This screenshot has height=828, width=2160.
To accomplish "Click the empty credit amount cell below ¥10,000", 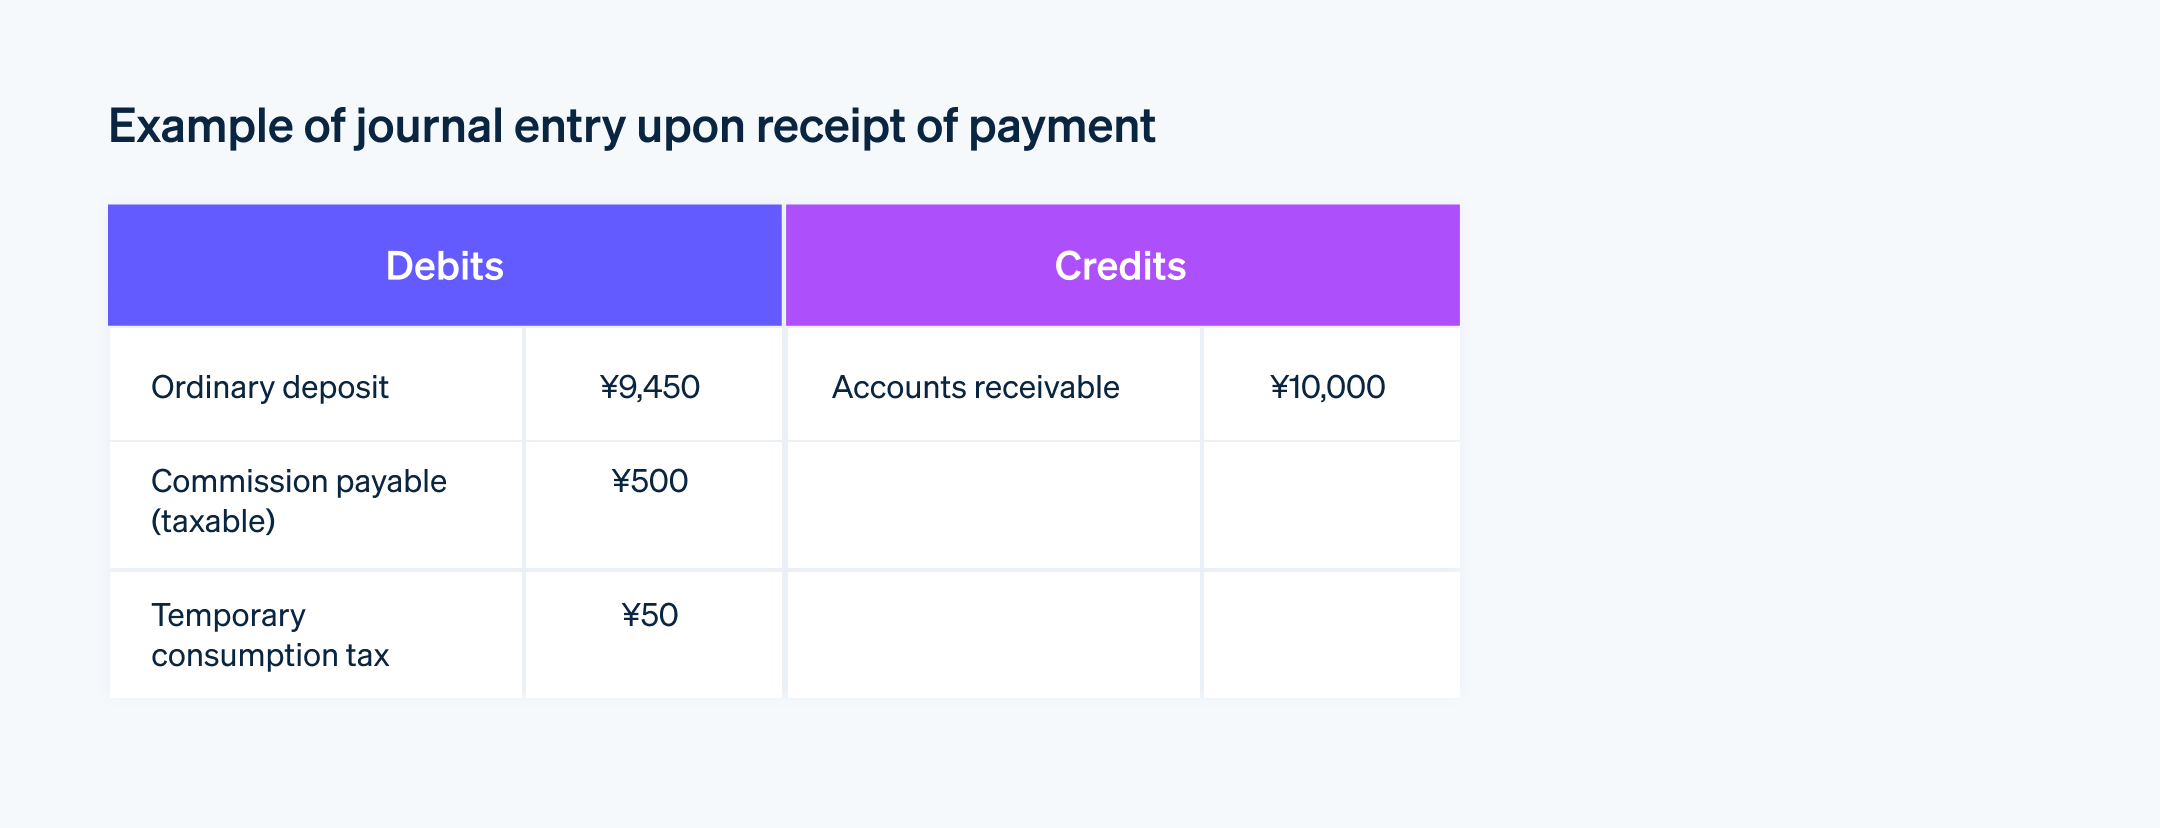I will pyautogui.click(x=1331, y=505).
